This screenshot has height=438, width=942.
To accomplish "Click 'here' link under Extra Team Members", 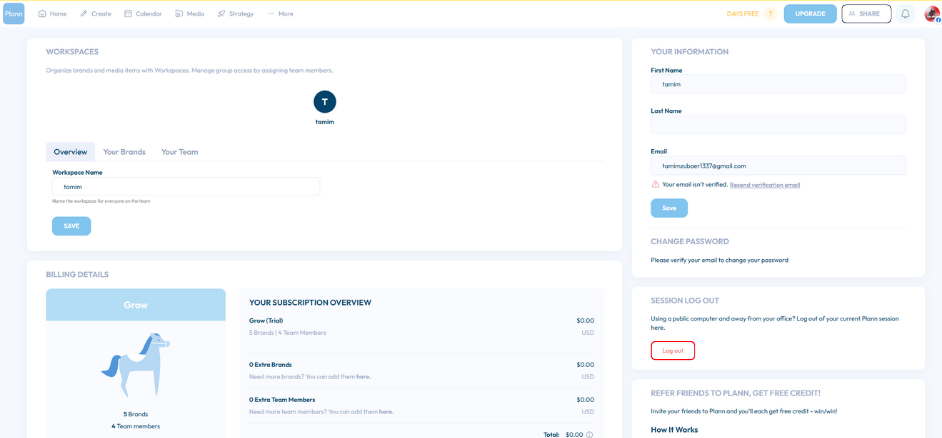I will click(386, 412).
